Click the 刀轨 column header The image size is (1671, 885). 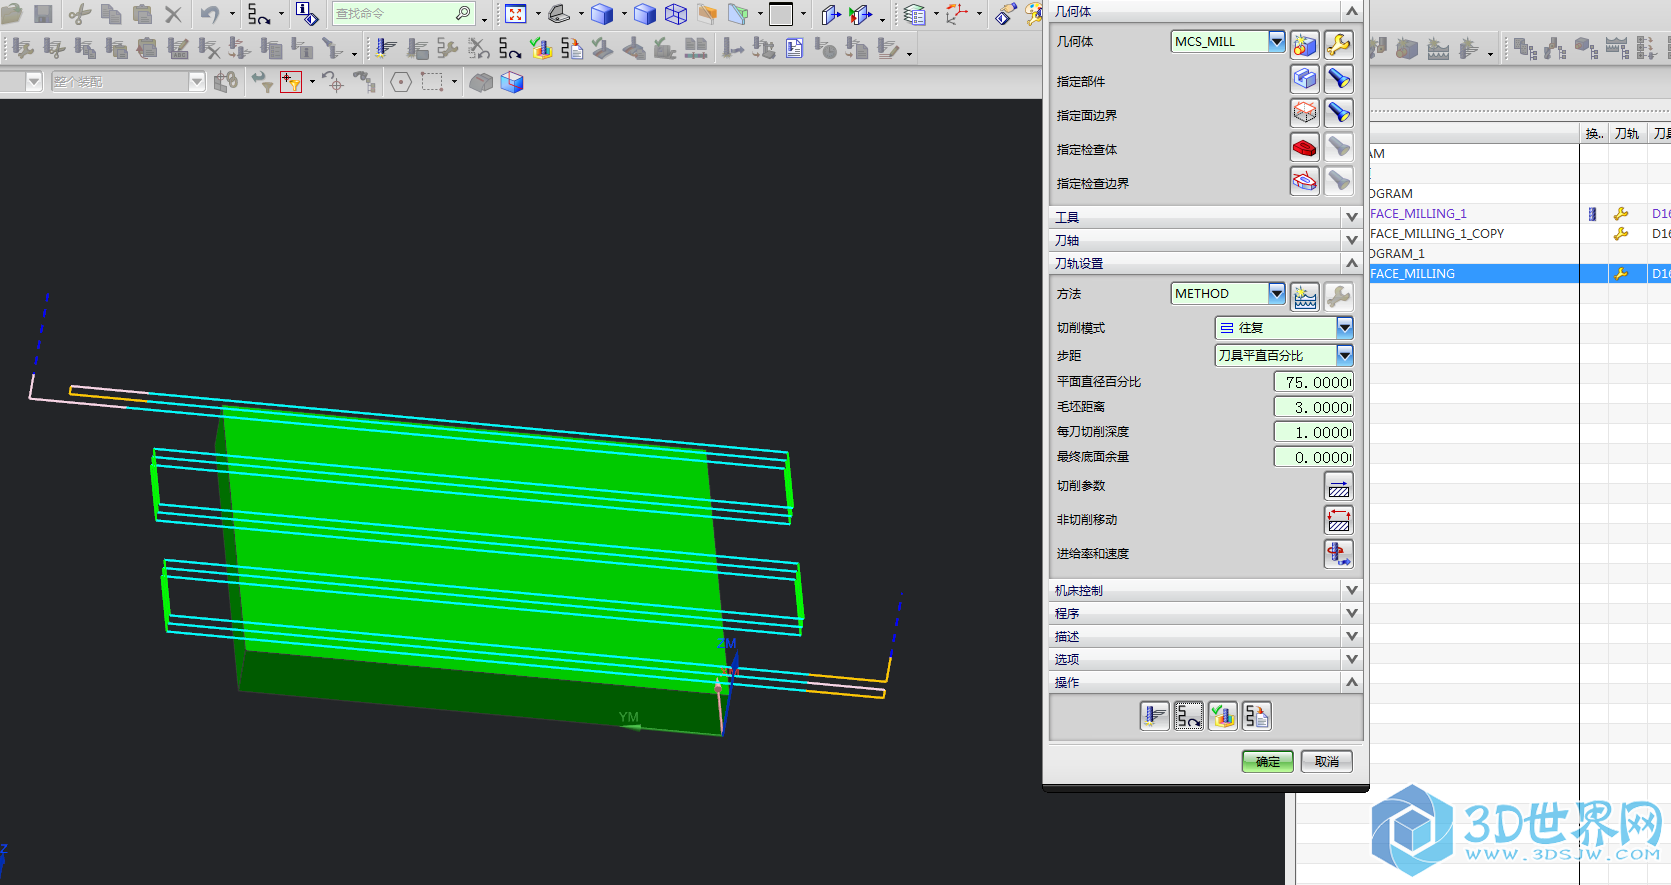(x=1627, y=133)
